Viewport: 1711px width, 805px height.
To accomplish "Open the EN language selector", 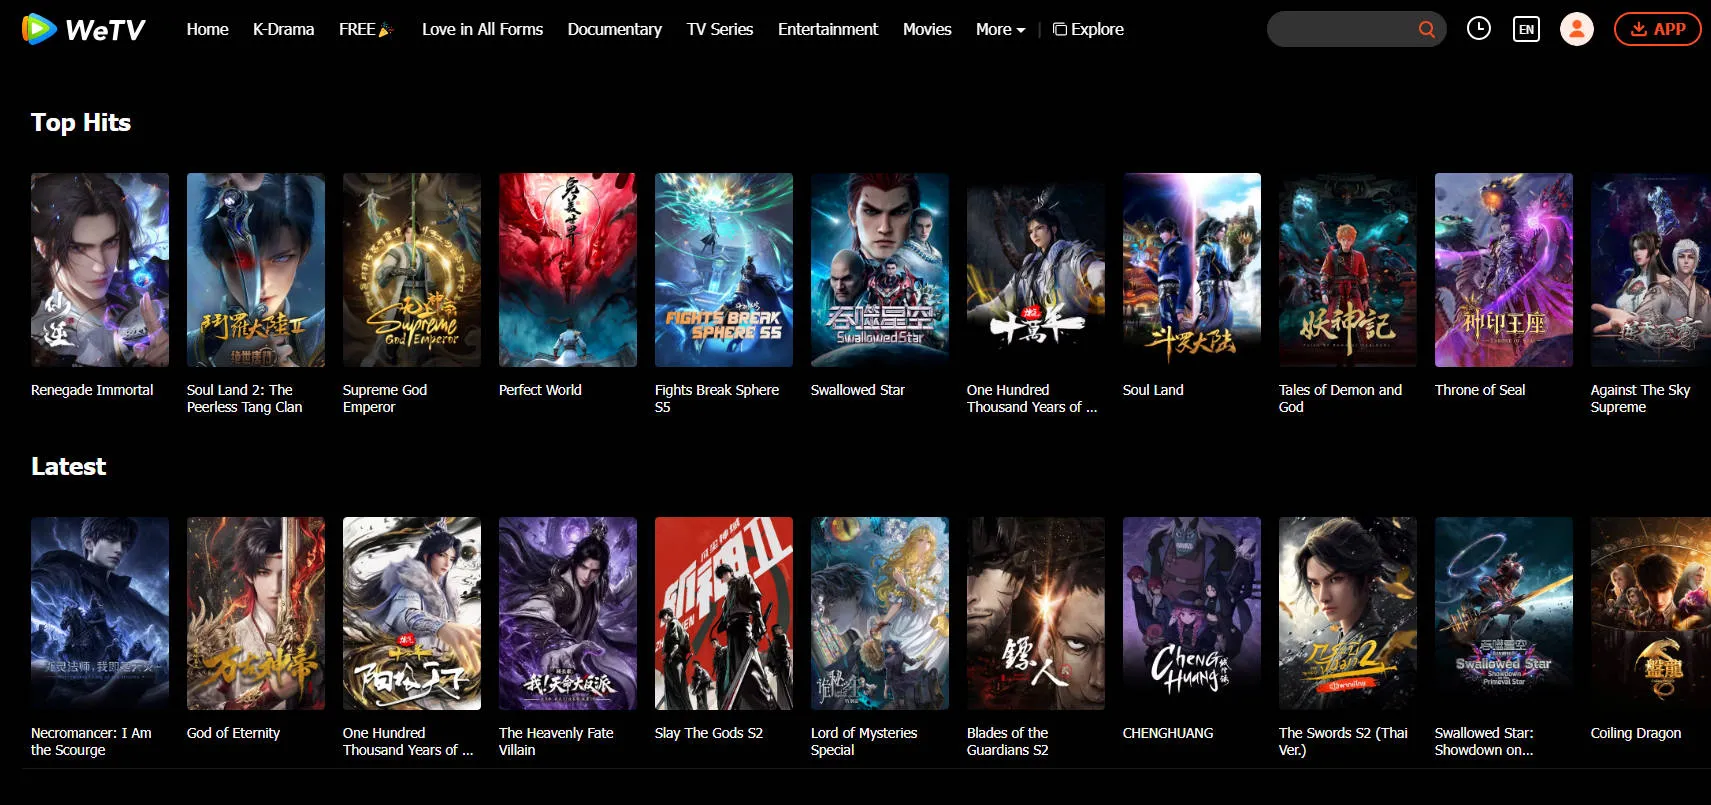I will coord(1526,29).
